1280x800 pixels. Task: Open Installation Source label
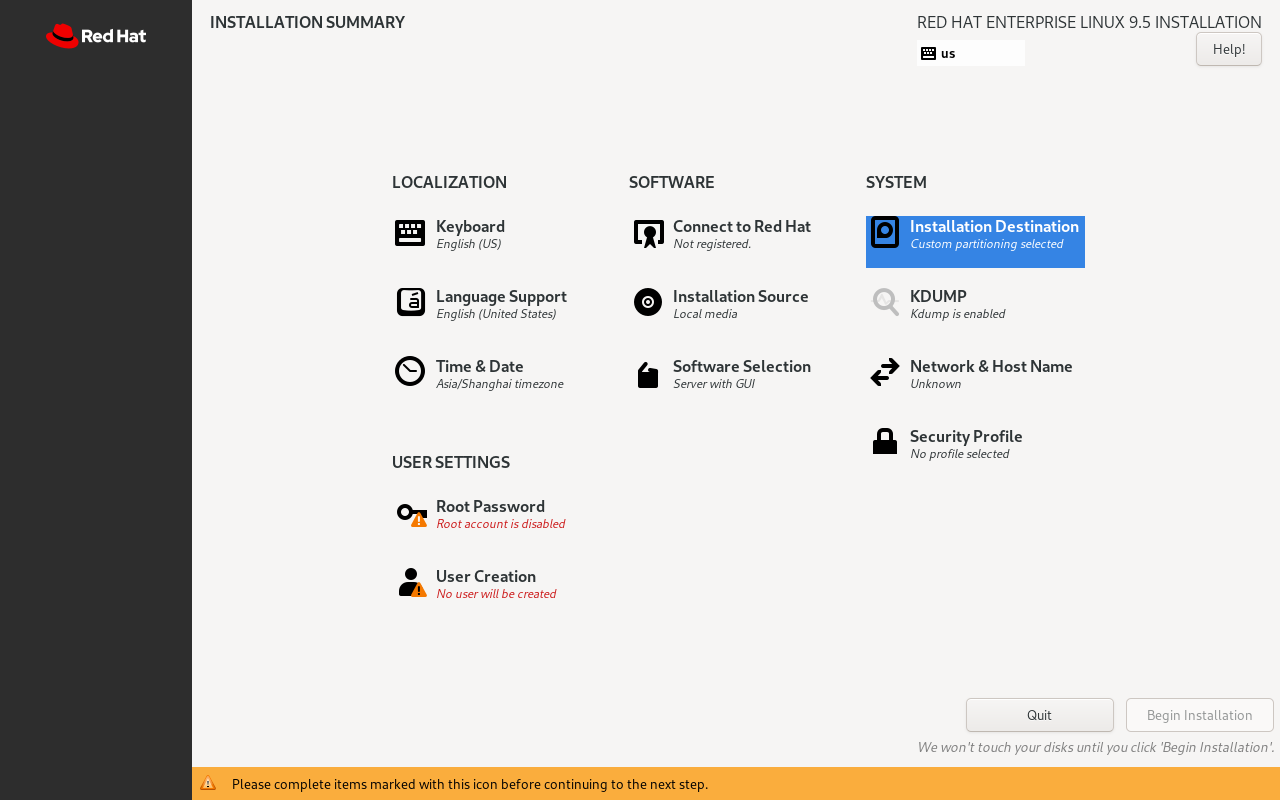click(741, 296)
